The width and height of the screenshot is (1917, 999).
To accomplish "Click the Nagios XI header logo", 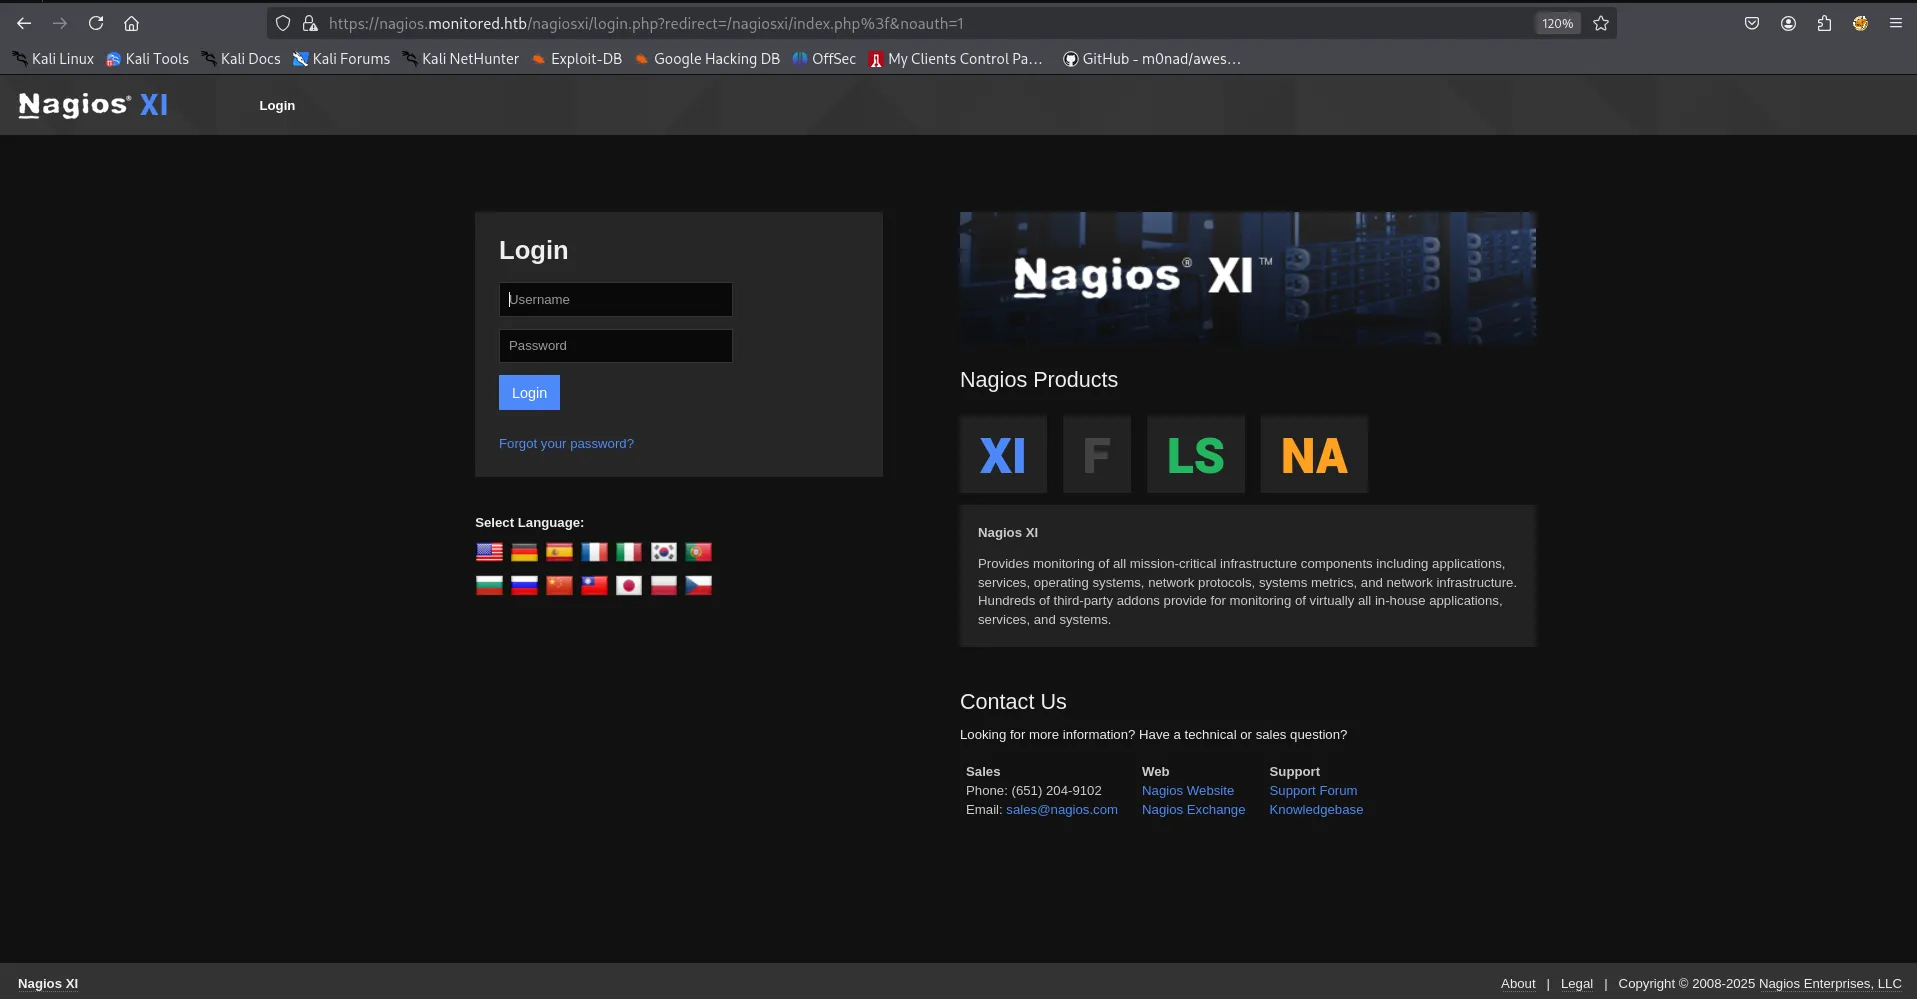I will 93,105.
